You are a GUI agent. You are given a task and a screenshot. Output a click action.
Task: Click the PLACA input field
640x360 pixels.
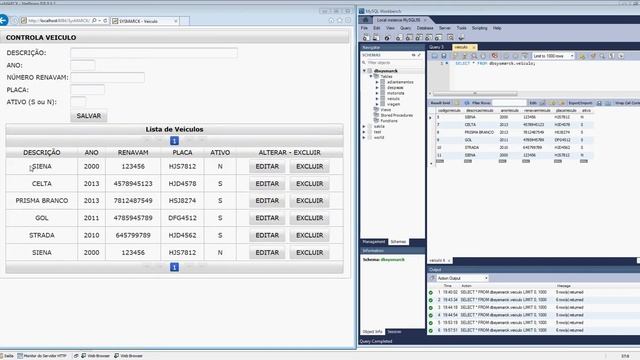tap(88, 90)
